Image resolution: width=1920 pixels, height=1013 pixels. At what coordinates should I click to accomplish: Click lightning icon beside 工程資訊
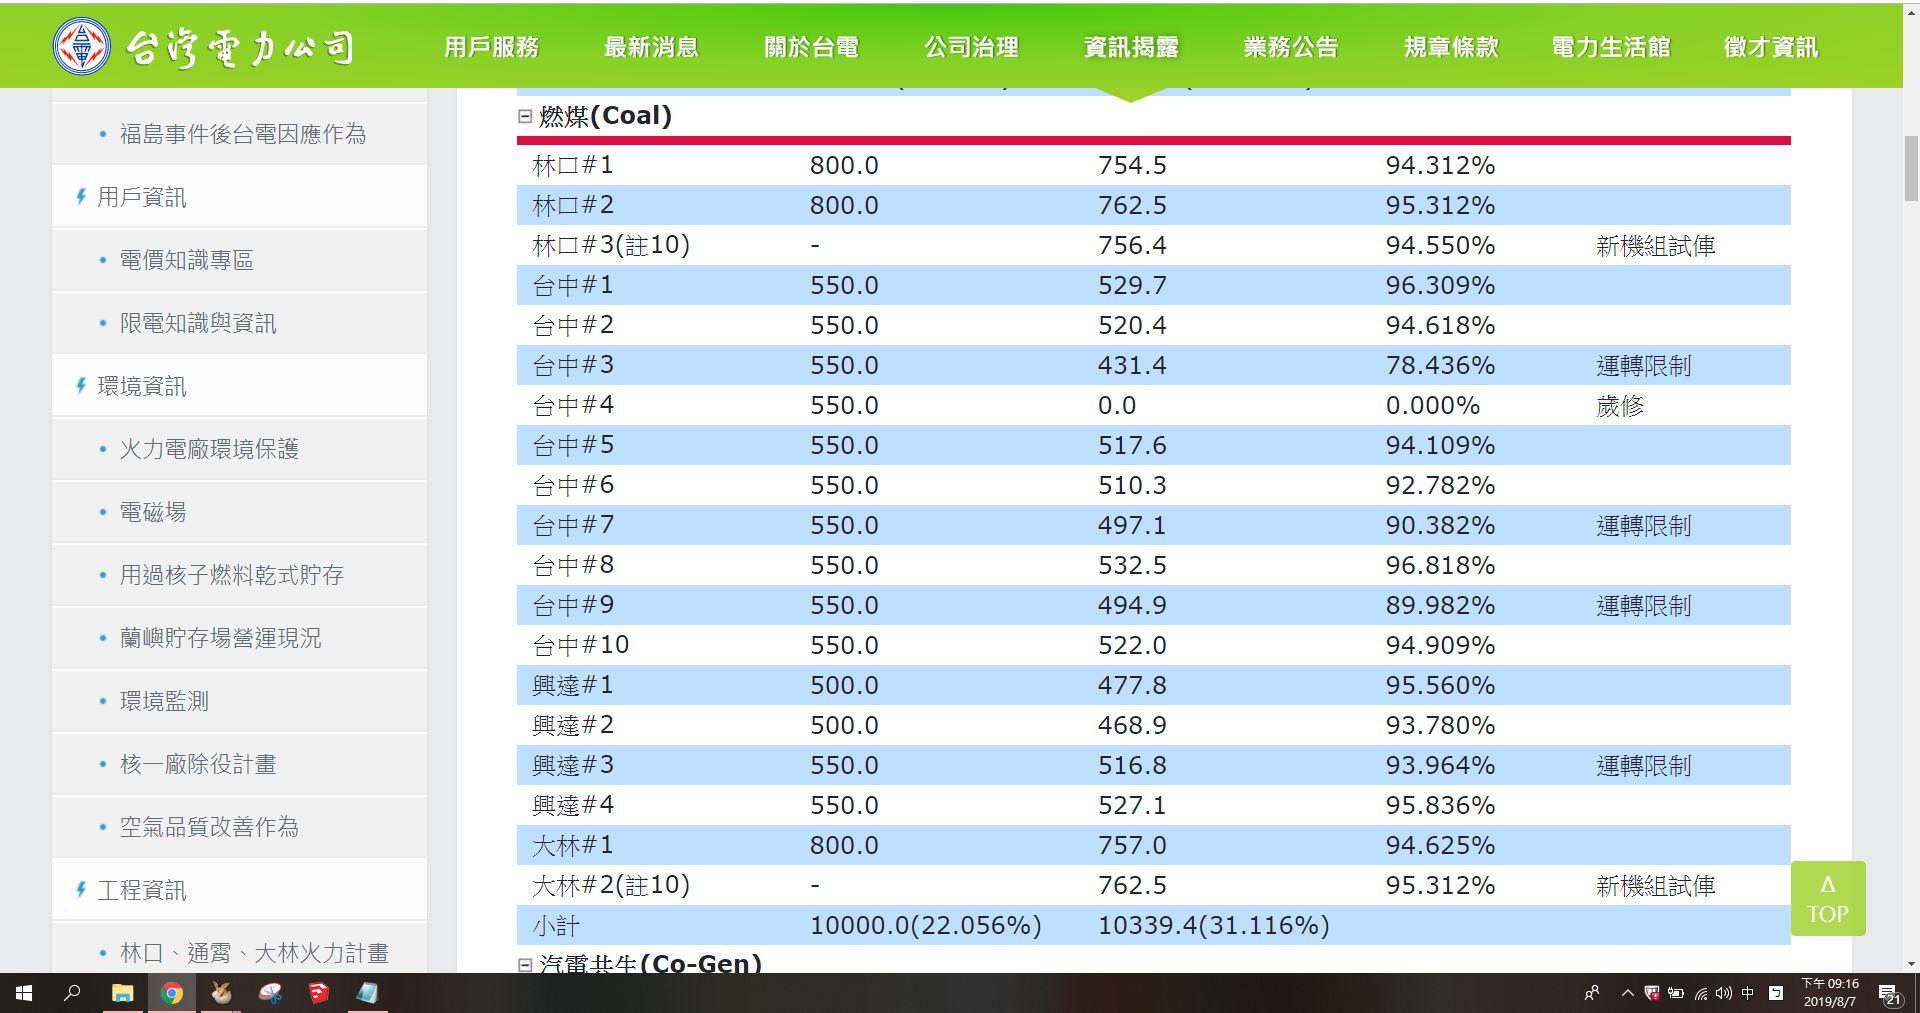tap(81, 890)
